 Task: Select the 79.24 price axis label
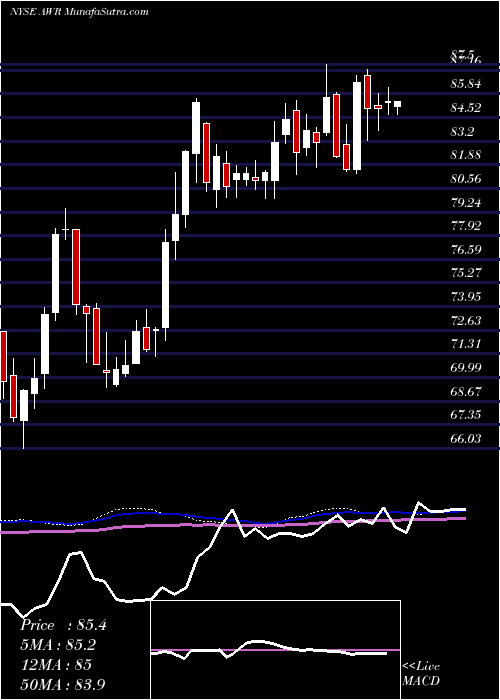coord(466,203)
